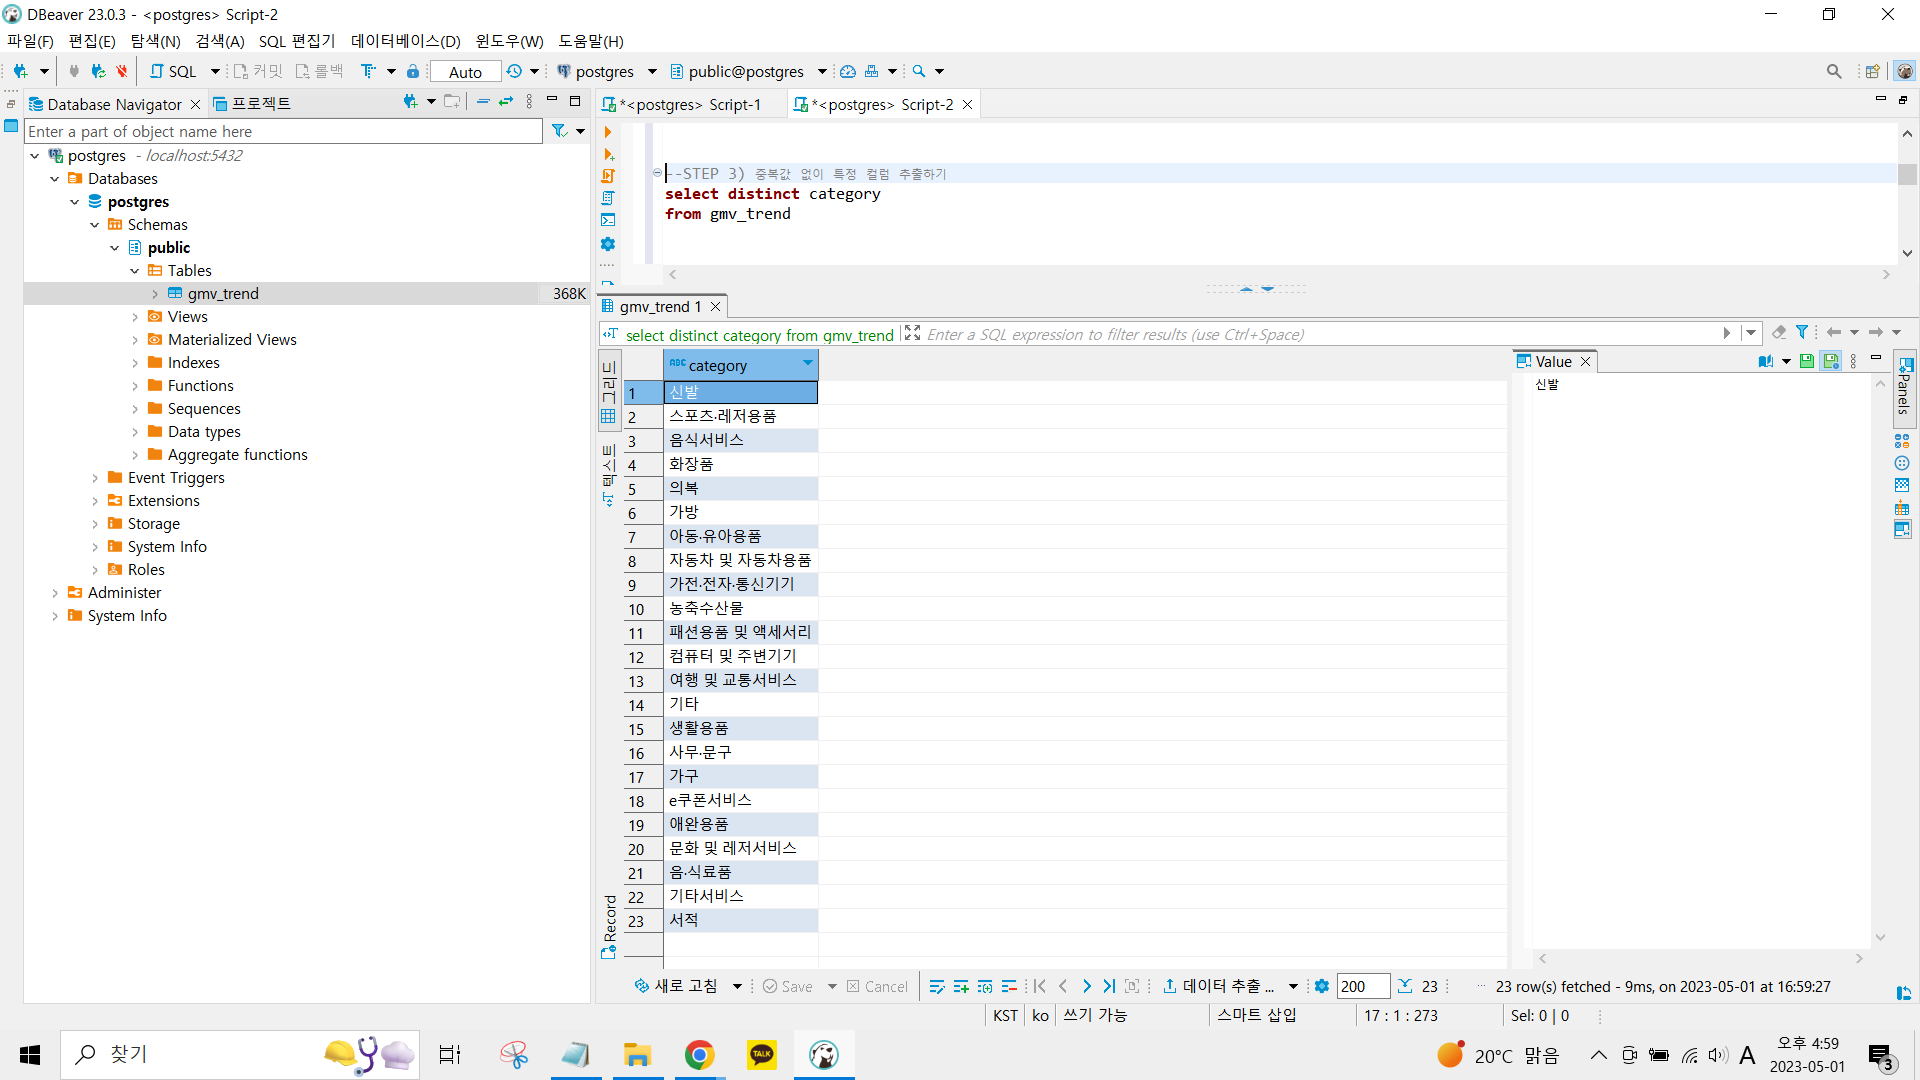The height and width of the screenshot is (1080, 1920).
Task: Expand the Views folder in tree
Action: [x=135, y=317]
